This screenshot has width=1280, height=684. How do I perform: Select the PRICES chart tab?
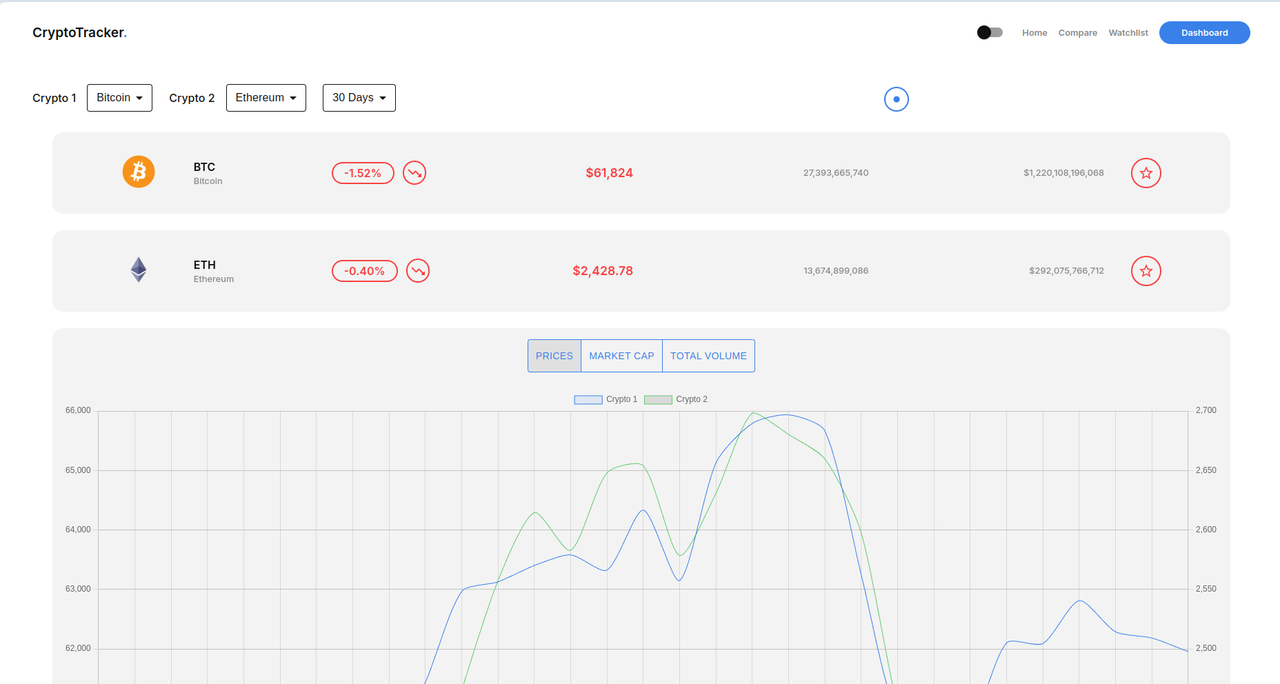(554, 356)
